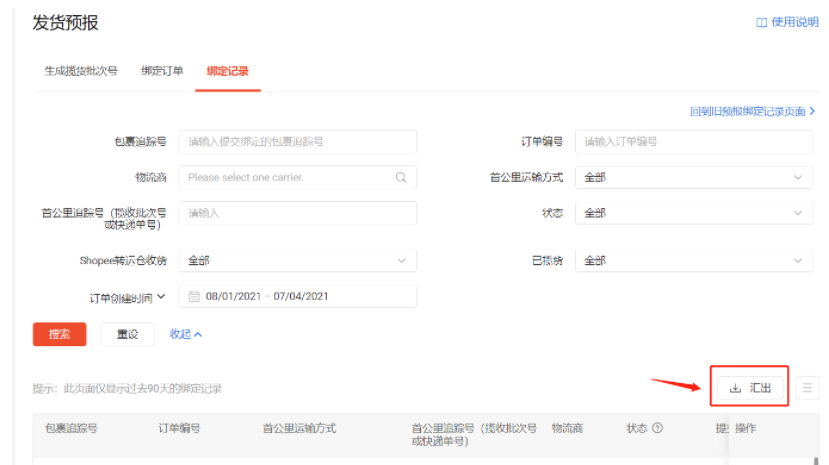Image resolution: width=829 pixels, height=465 pixels.
Task: Open the column settings list icon
Action: (807, 388)
